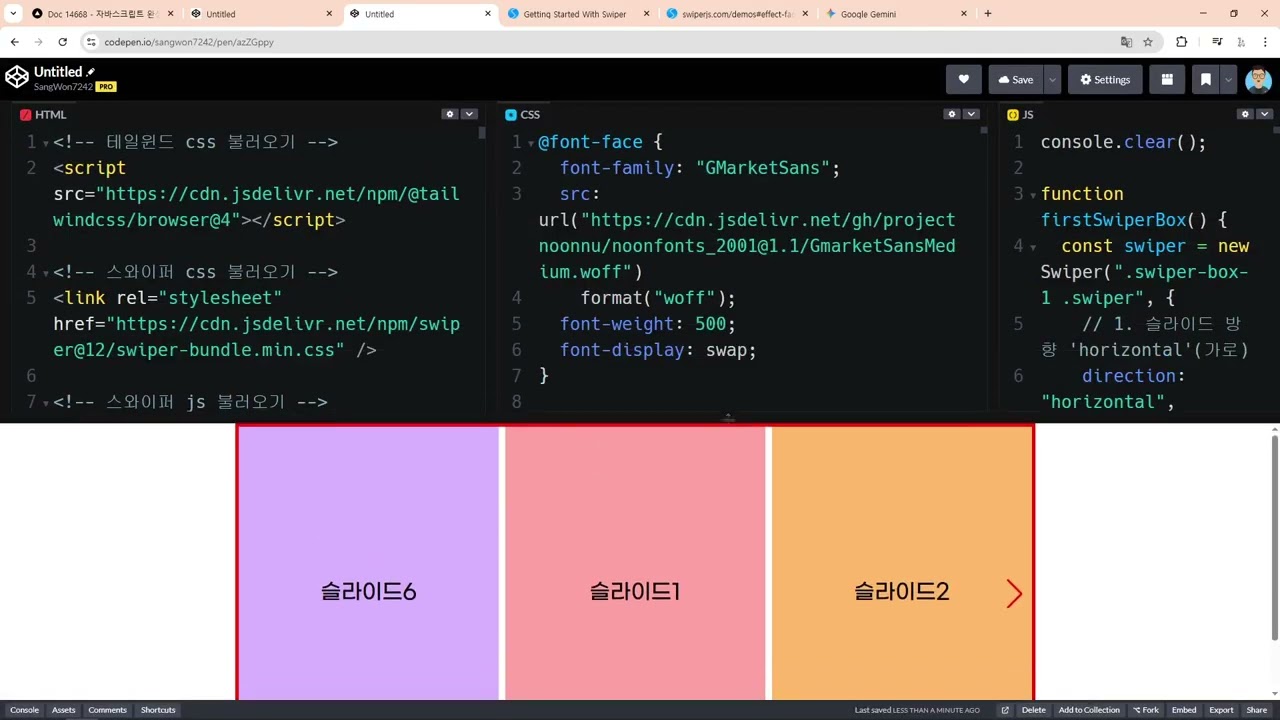Viewport: 1280px width, 720px height.
Task: Fold JS function at line 3
Action: click(1032, 195)
